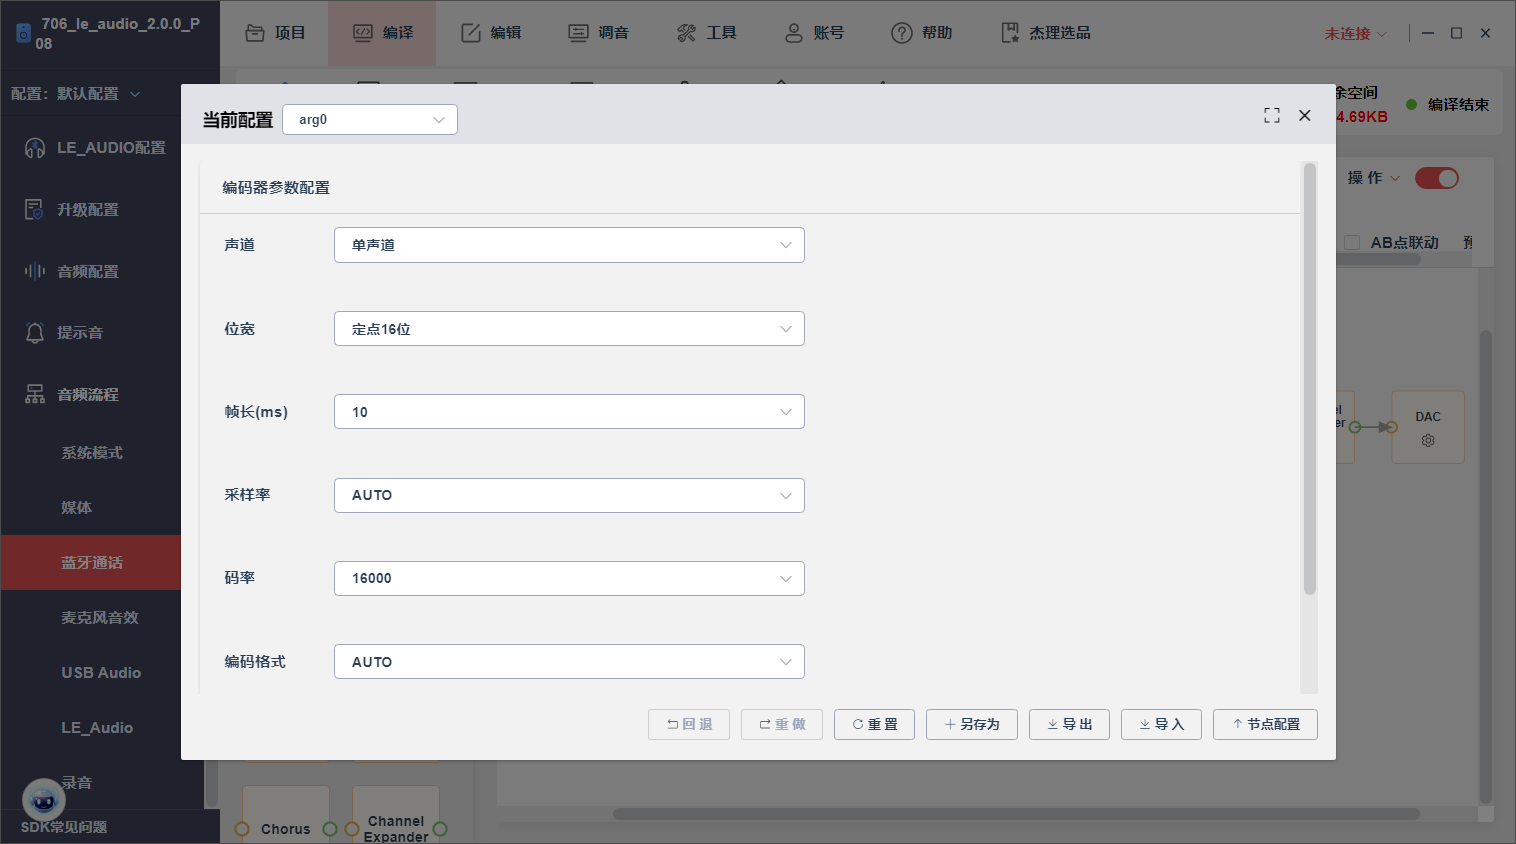Click the 编译 compile icon
The image size is (1516, 844).
(363, 33)
